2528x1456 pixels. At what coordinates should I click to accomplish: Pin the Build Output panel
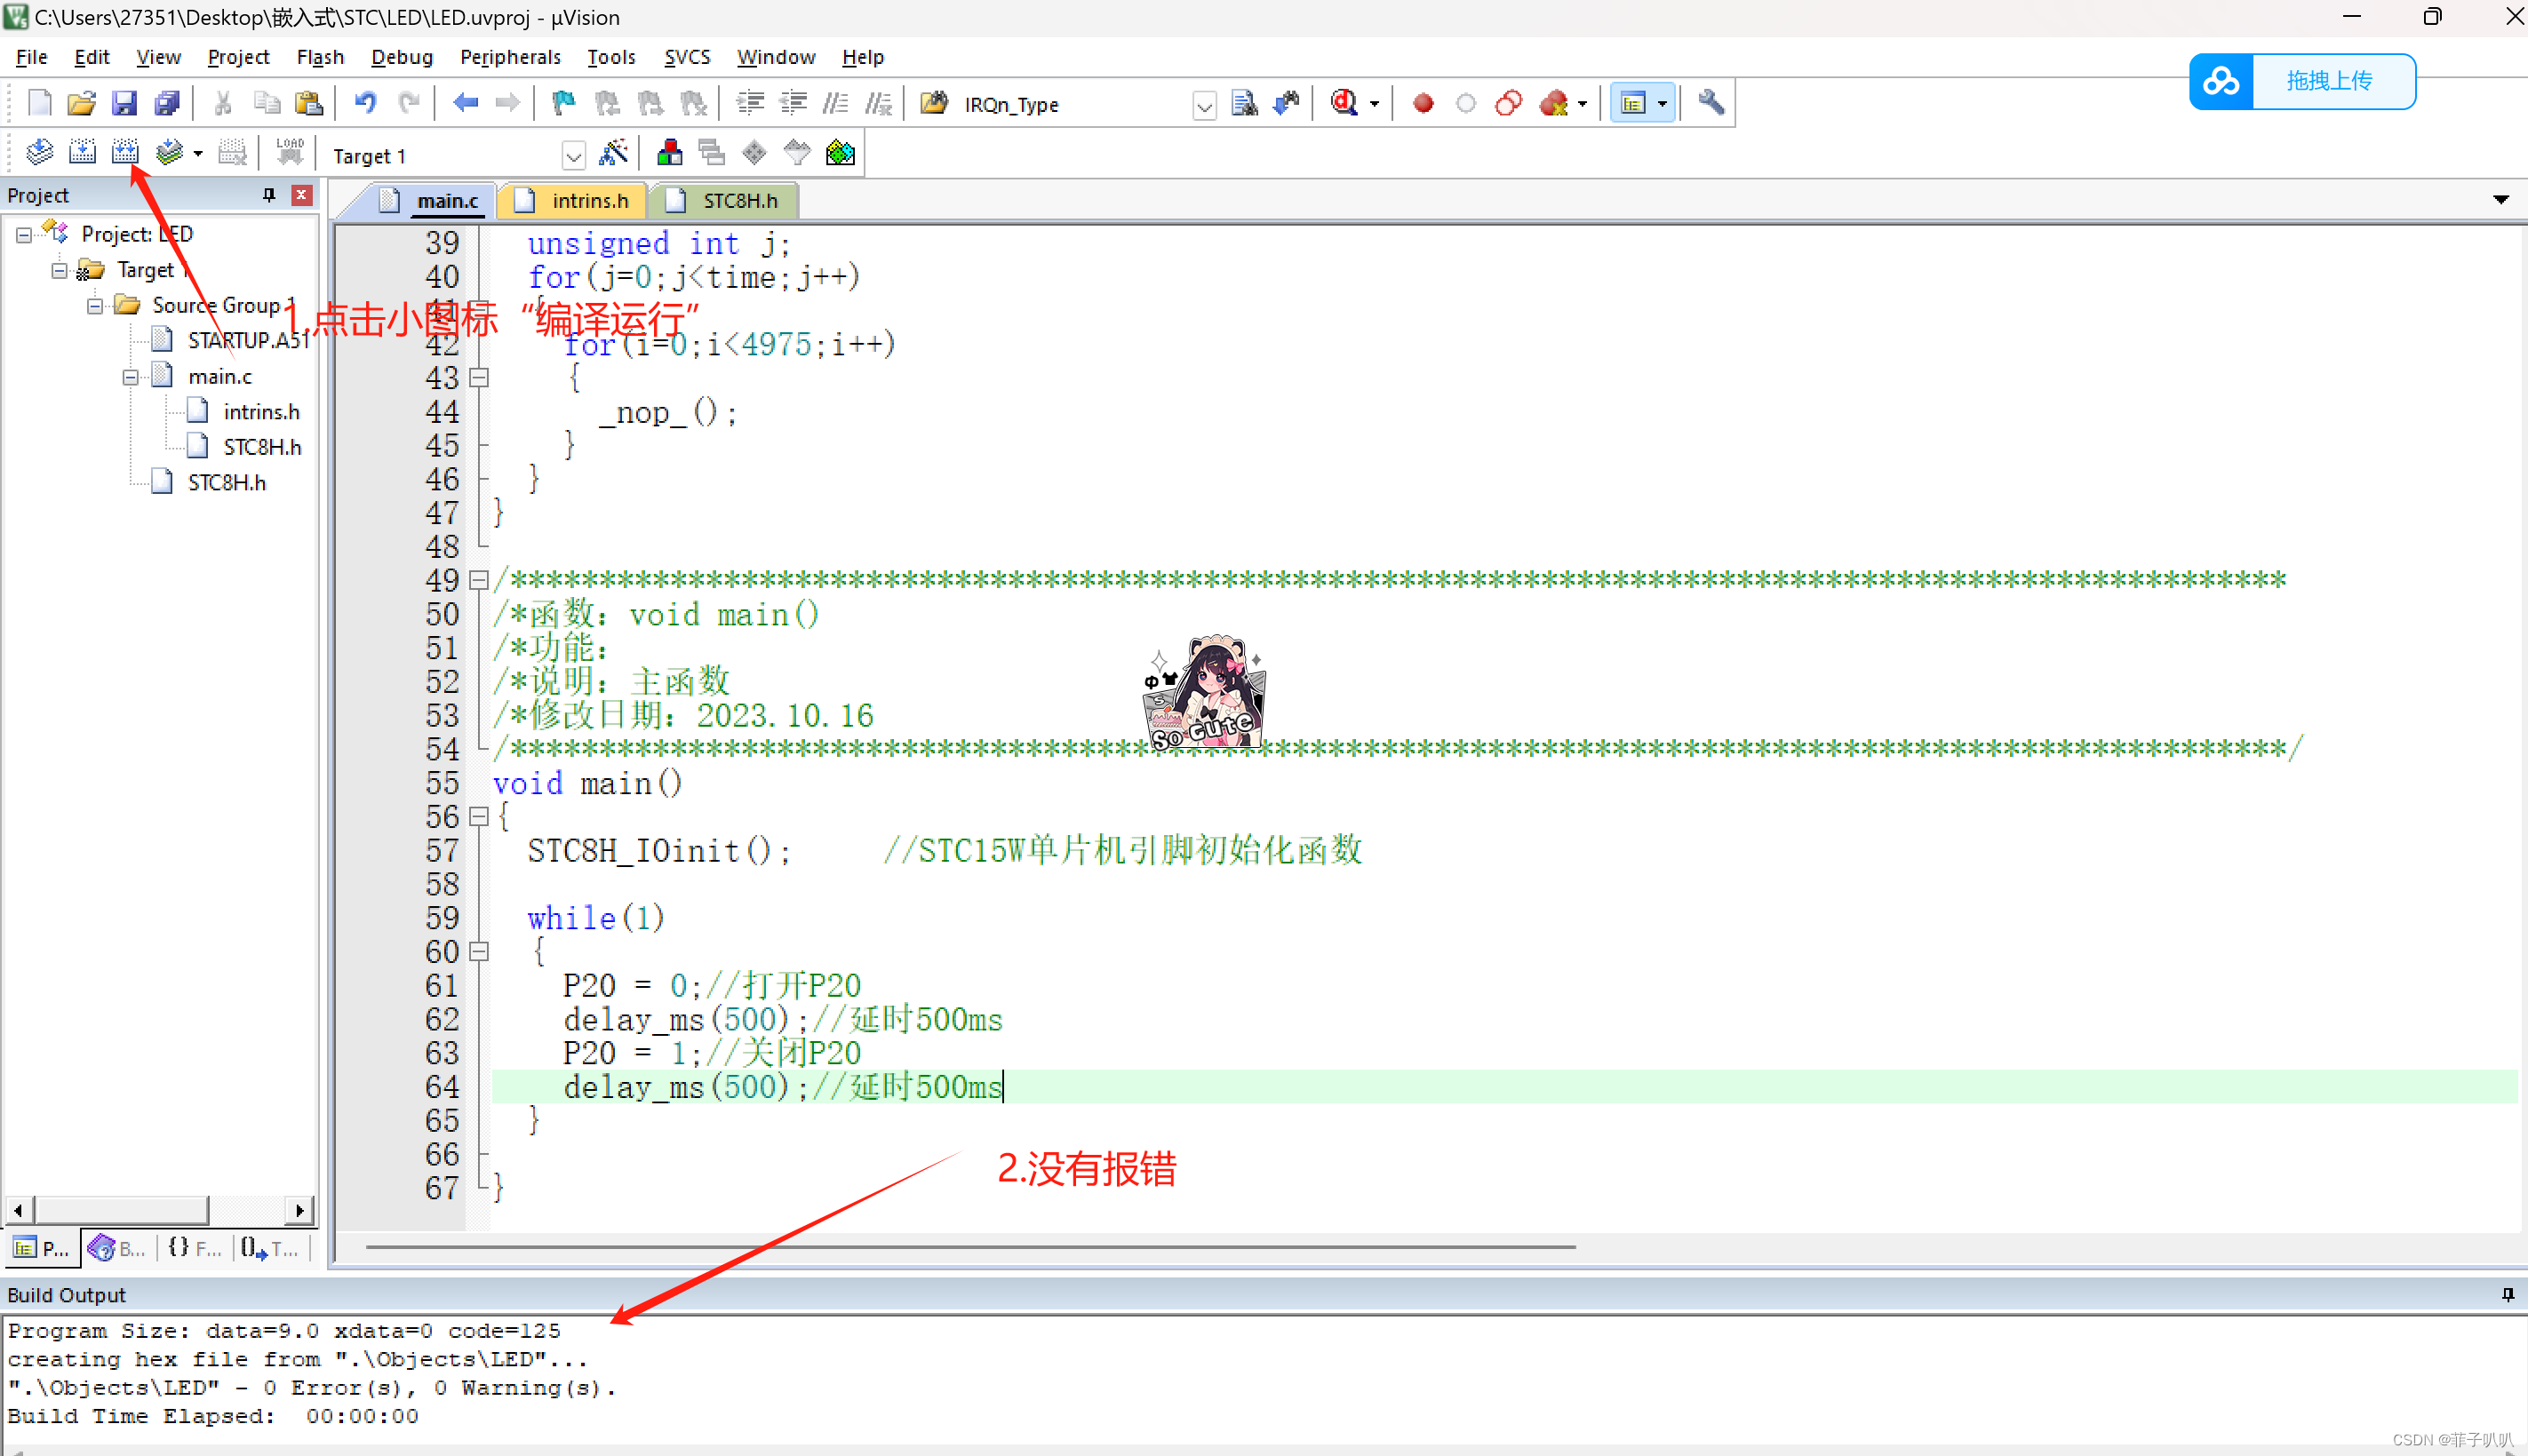click(2507, 1294)
